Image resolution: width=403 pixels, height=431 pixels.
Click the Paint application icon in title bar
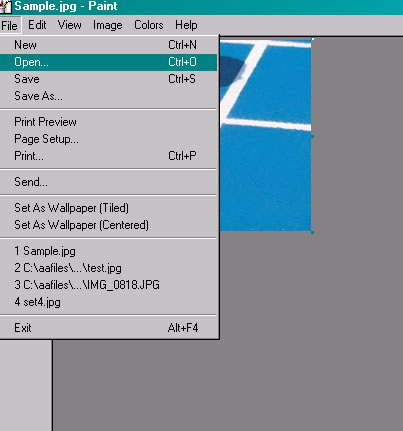point(6,7)
